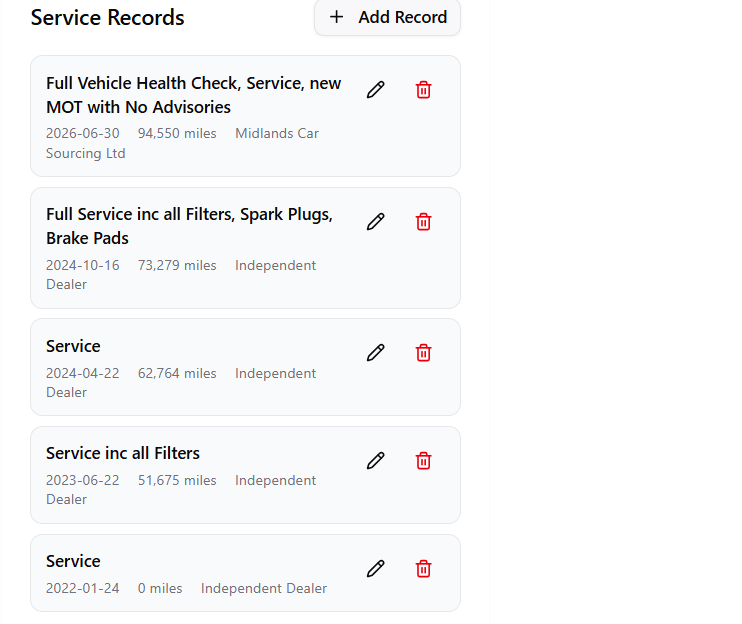Click the Service Records heading
Image resolution: width=742 pixels, height=624 pixels.
[107, 18]
